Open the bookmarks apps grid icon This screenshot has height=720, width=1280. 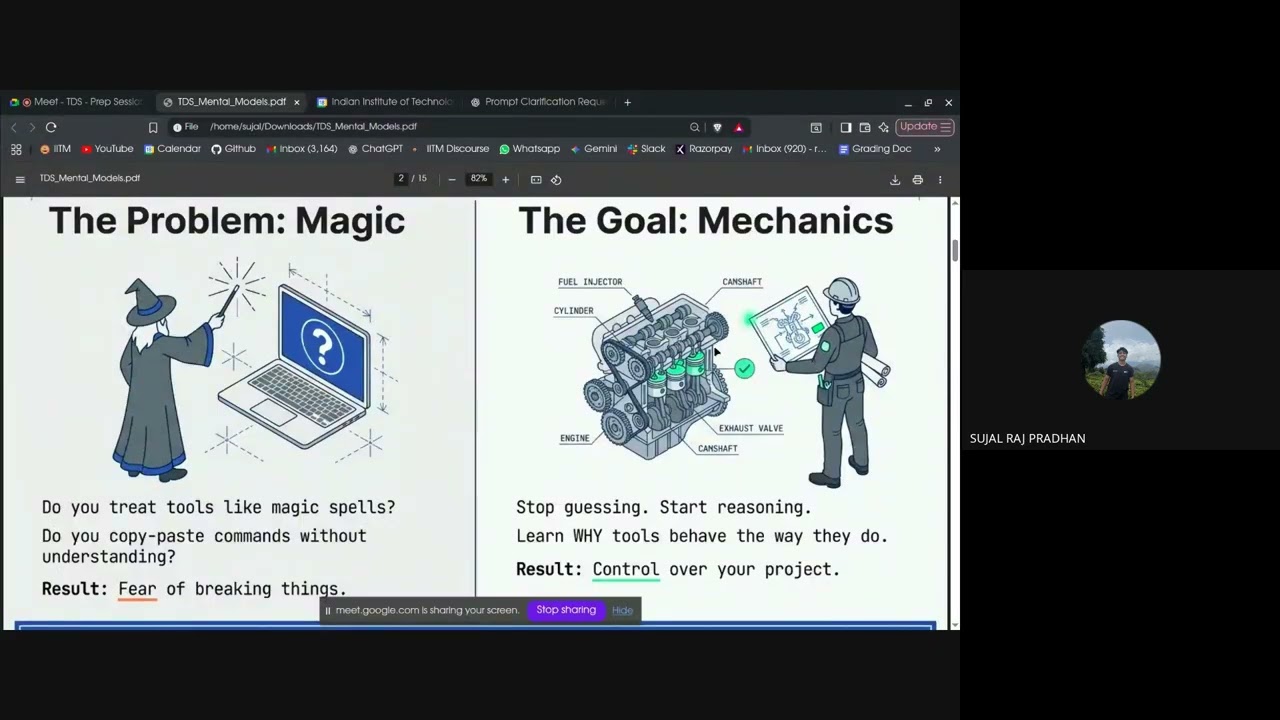16,149
